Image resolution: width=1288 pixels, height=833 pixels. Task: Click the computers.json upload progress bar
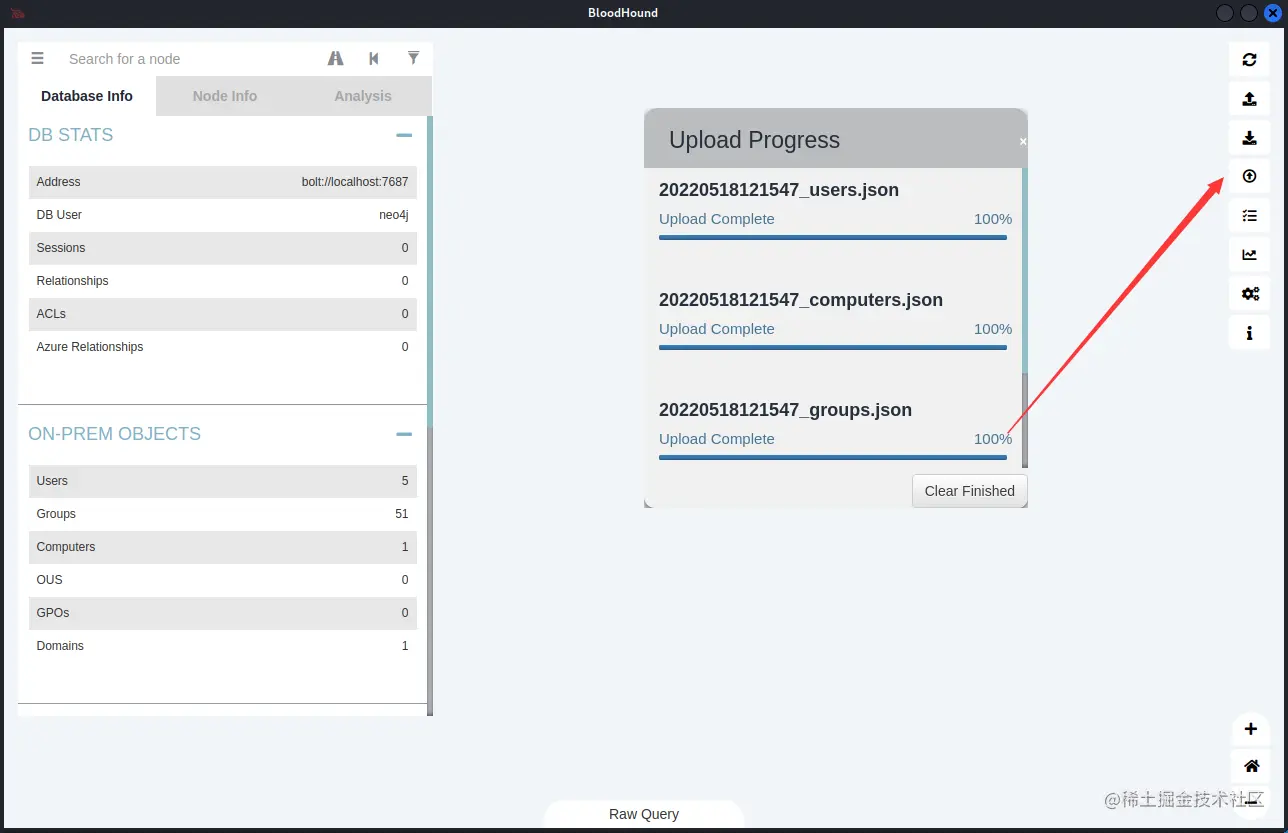click(833, 347)
